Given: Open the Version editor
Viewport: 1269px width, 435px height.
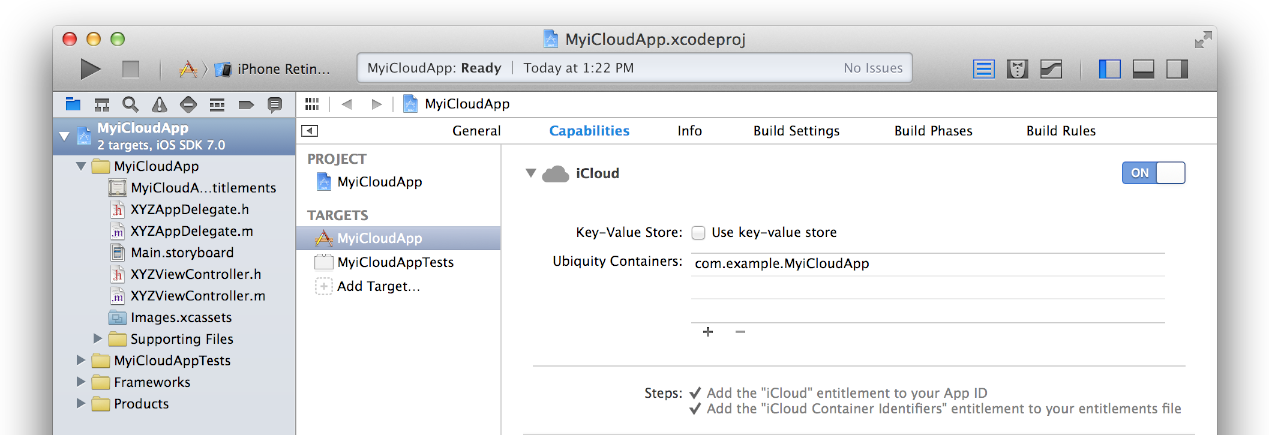Looking at the screenshot, I should pos(1051,69).
